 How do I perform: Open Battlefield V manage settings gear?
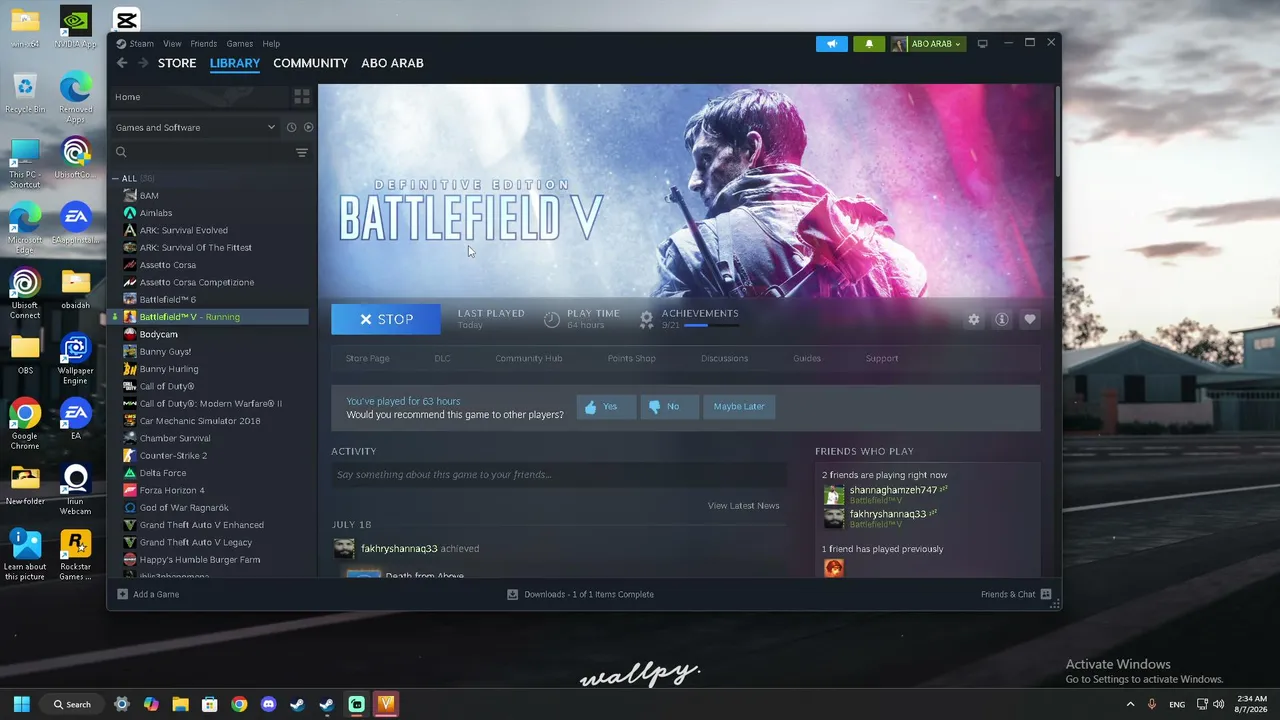pyautogui.click(x=973, y=320)
